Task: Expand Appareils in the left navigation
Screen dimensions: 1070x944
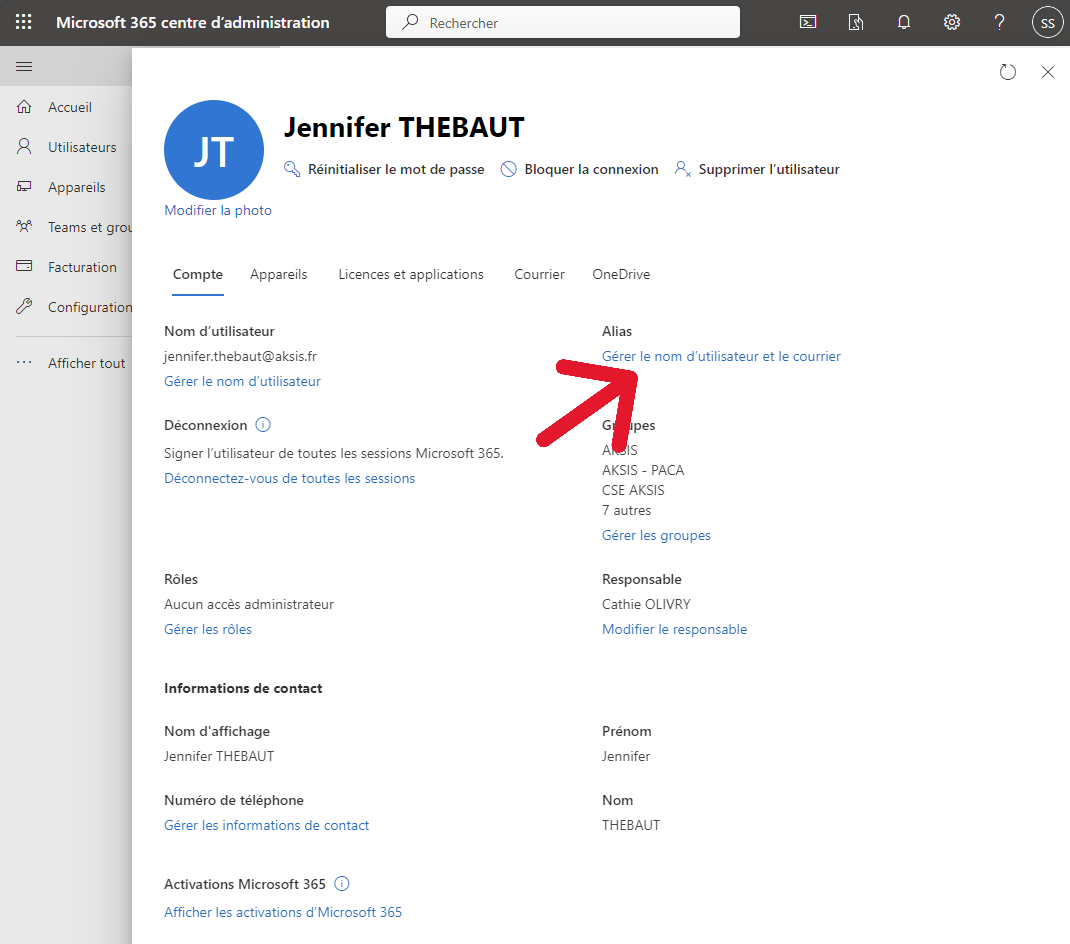Action: pos(76,187)
